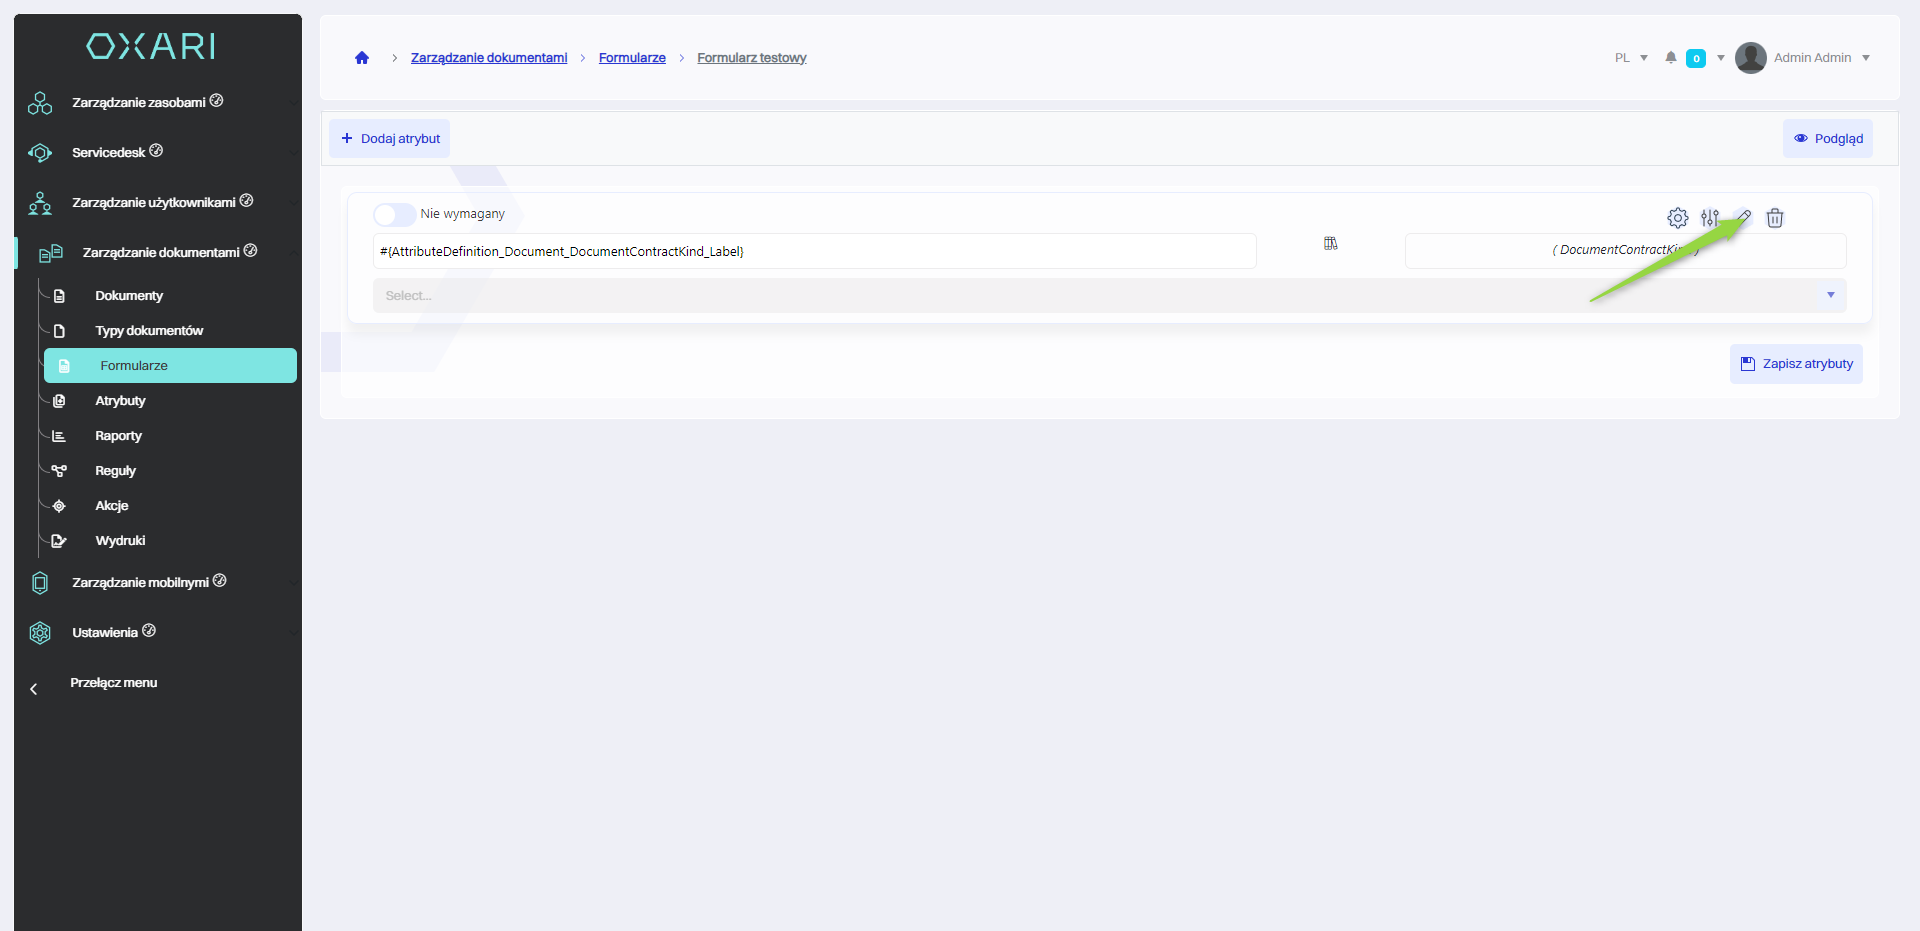
Task: Toggle the 'Nie wymagany' required switch
Action: tap(394, 215)
